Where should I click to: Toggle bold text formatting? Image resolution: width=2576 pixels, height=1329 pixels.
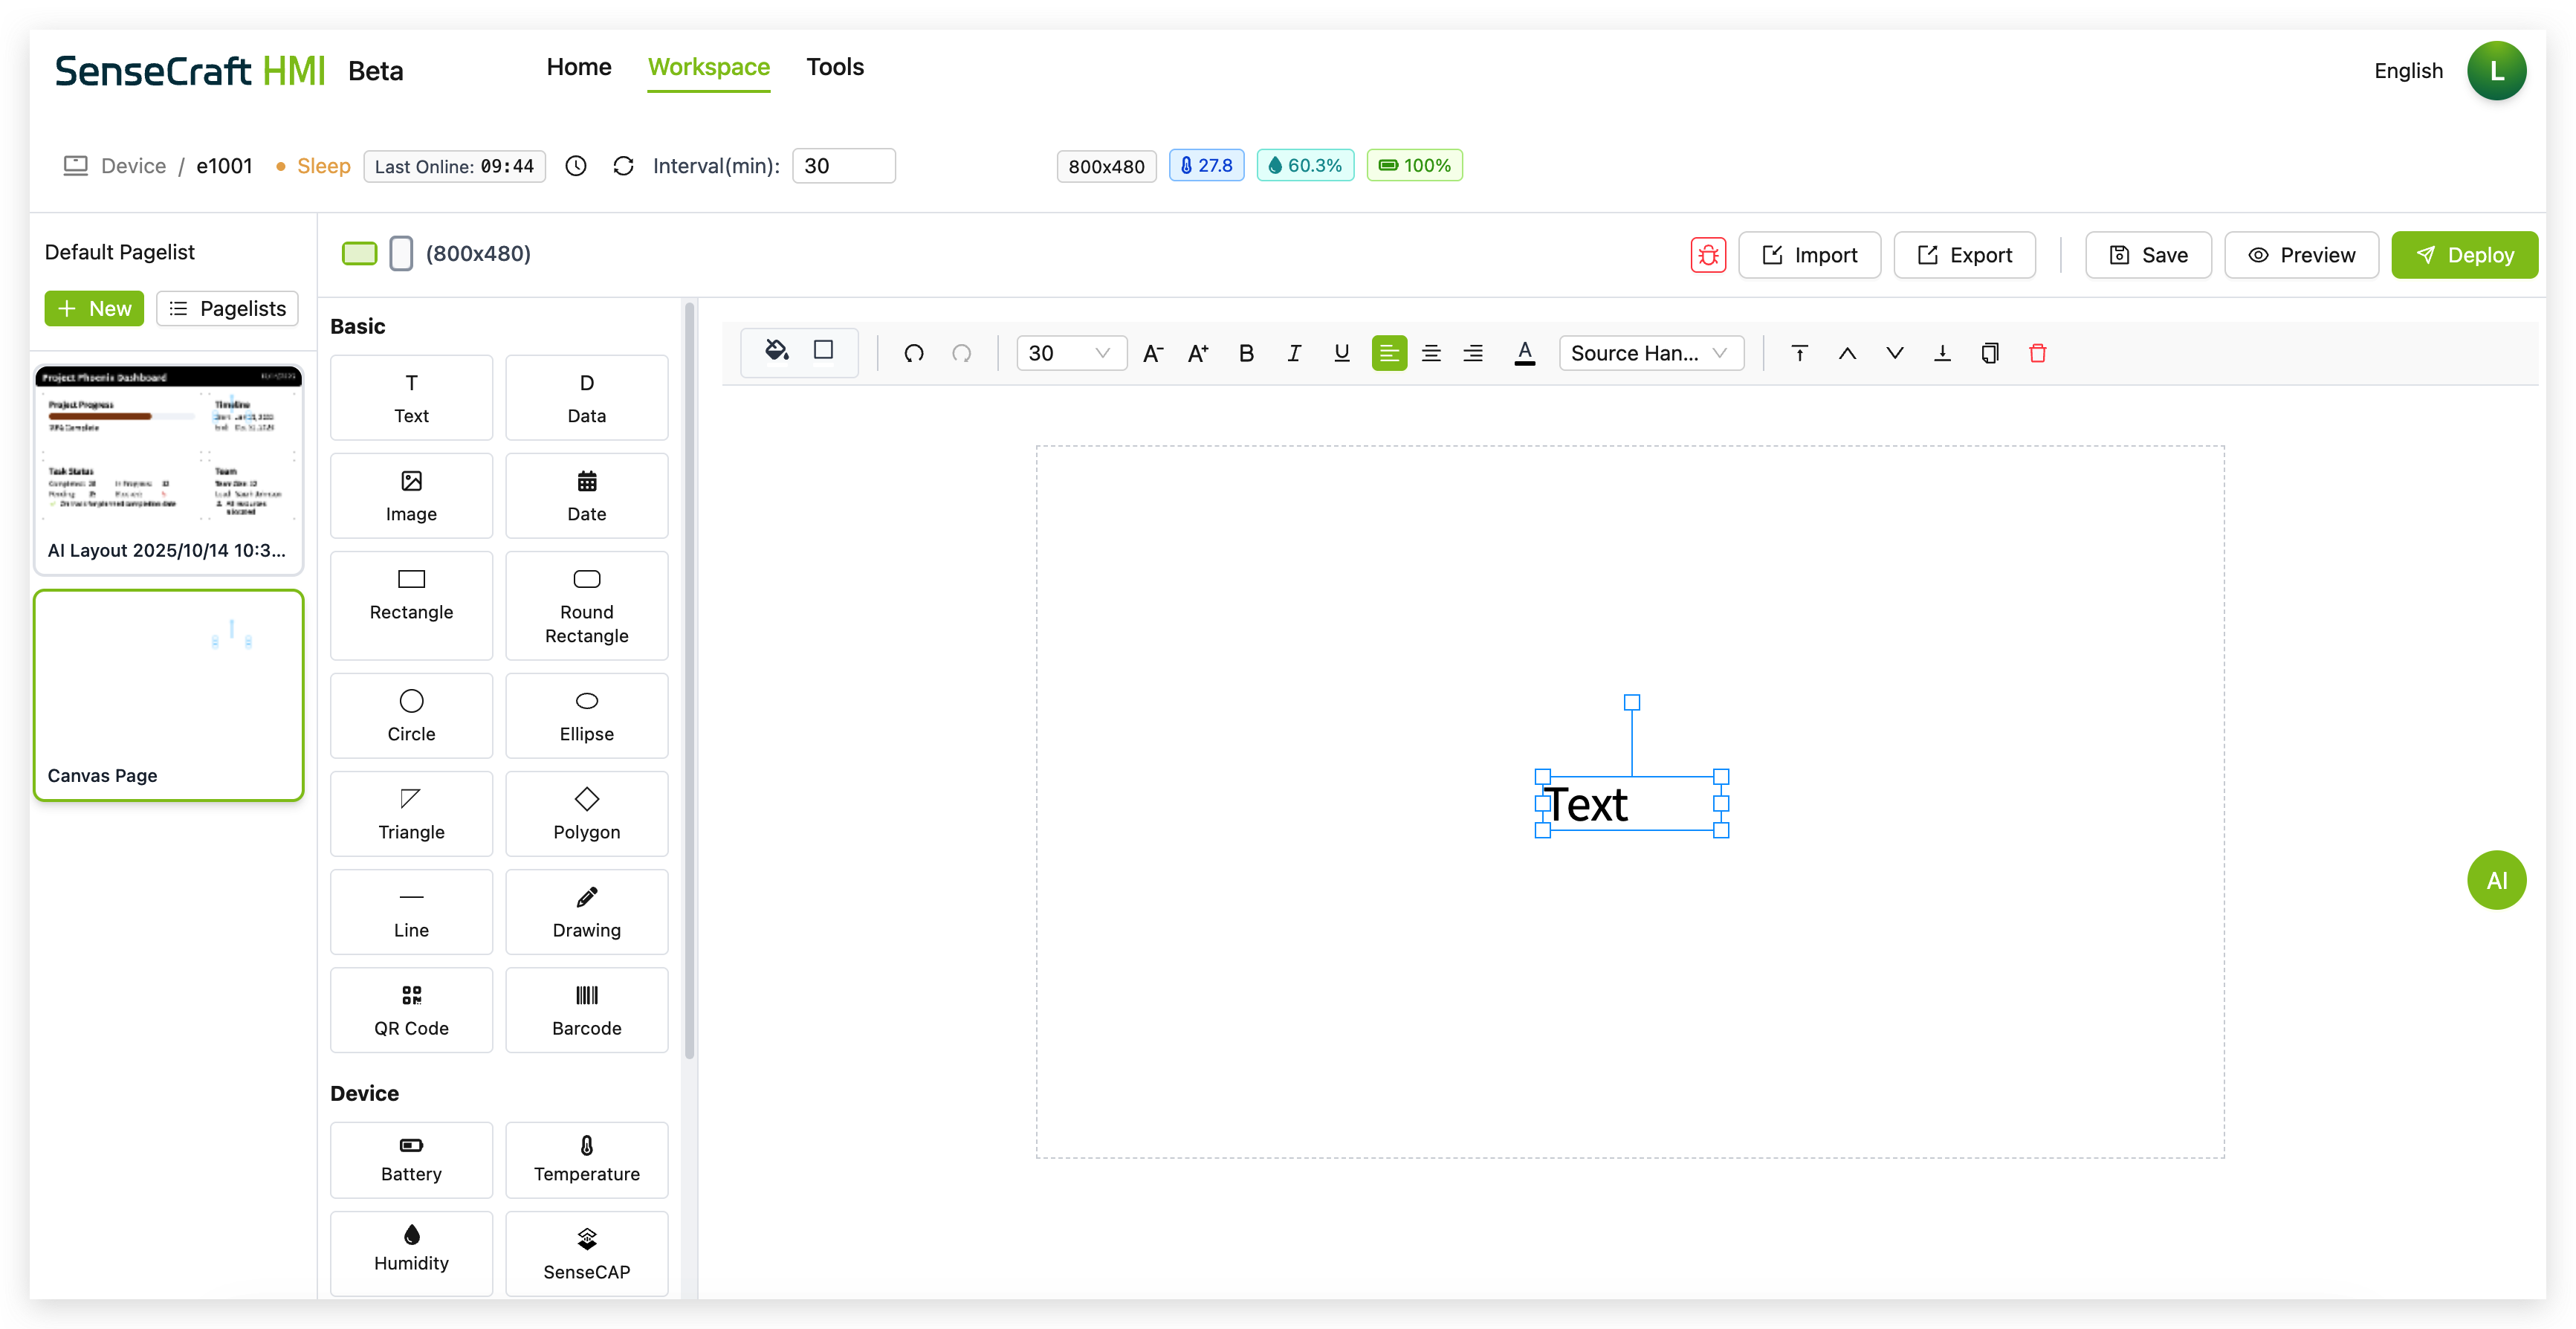[1246, 353]
